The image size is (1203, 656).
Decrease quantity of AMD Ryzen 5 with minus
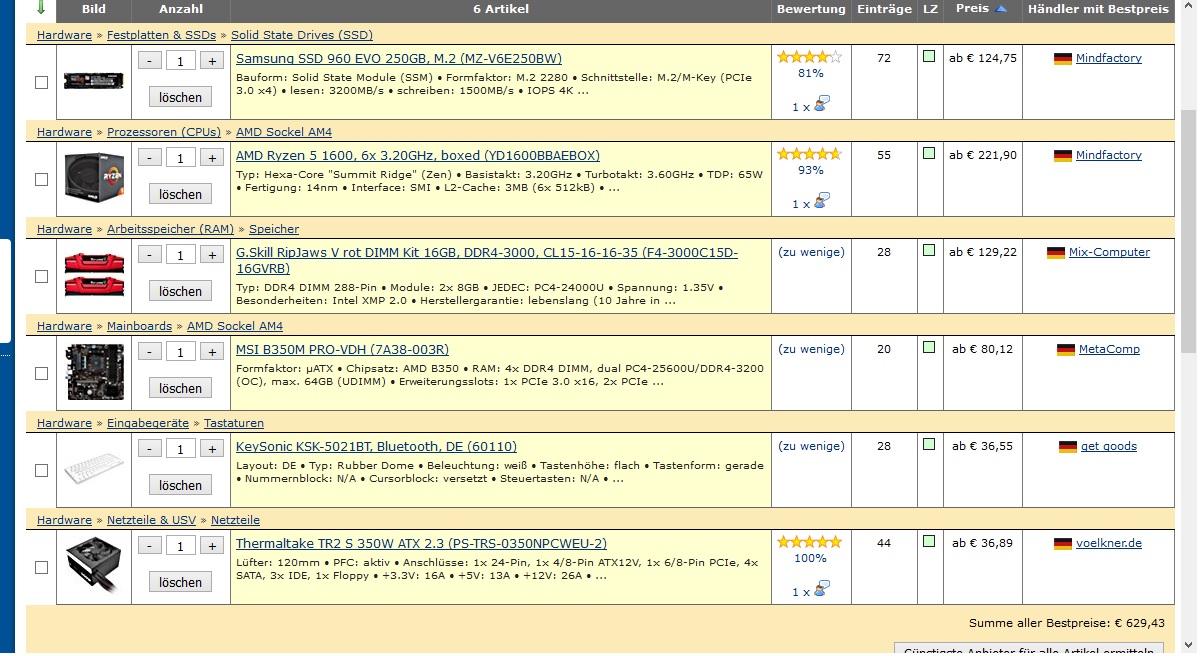[x=149, y=157]
